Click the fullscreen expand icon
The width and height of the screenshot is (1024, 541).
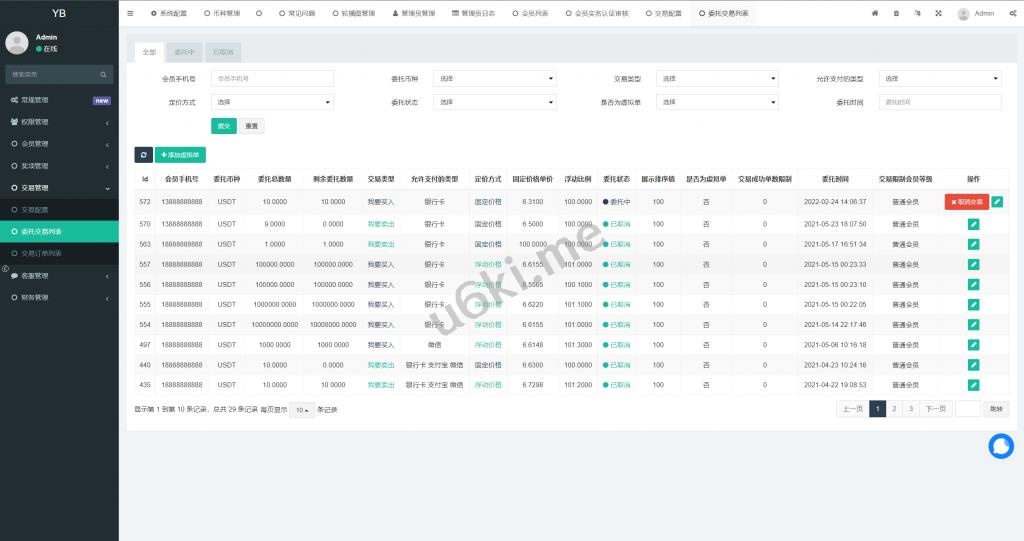click(938, 14)
